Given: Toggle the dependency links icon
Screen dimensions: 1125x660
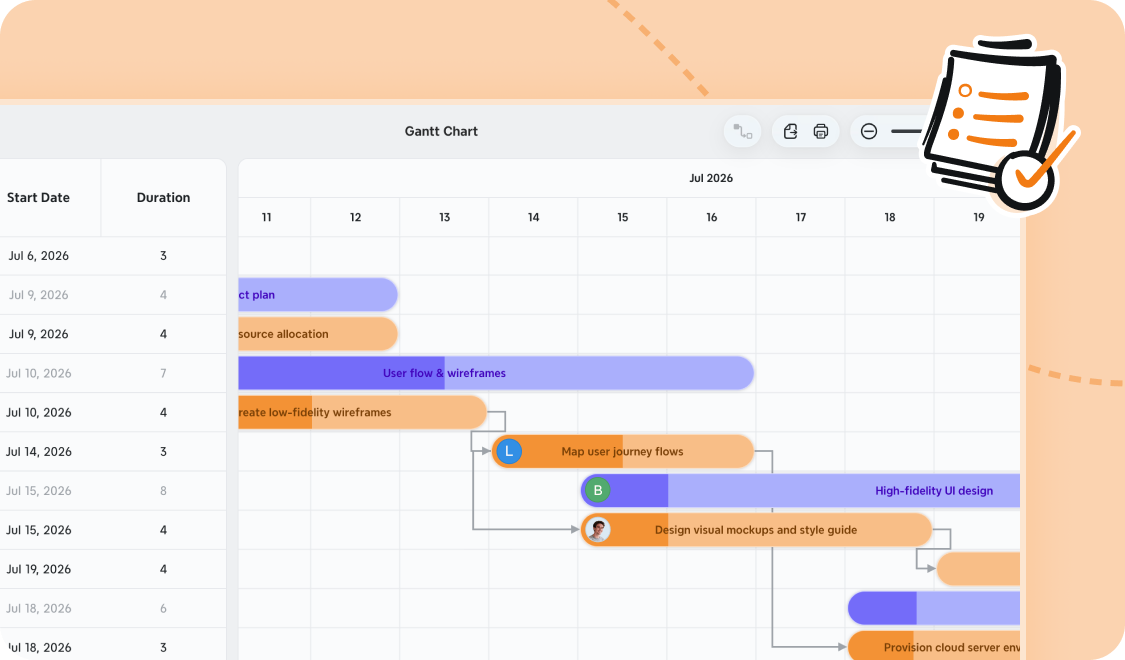Looking at the screenshot, I should point(743,131).
